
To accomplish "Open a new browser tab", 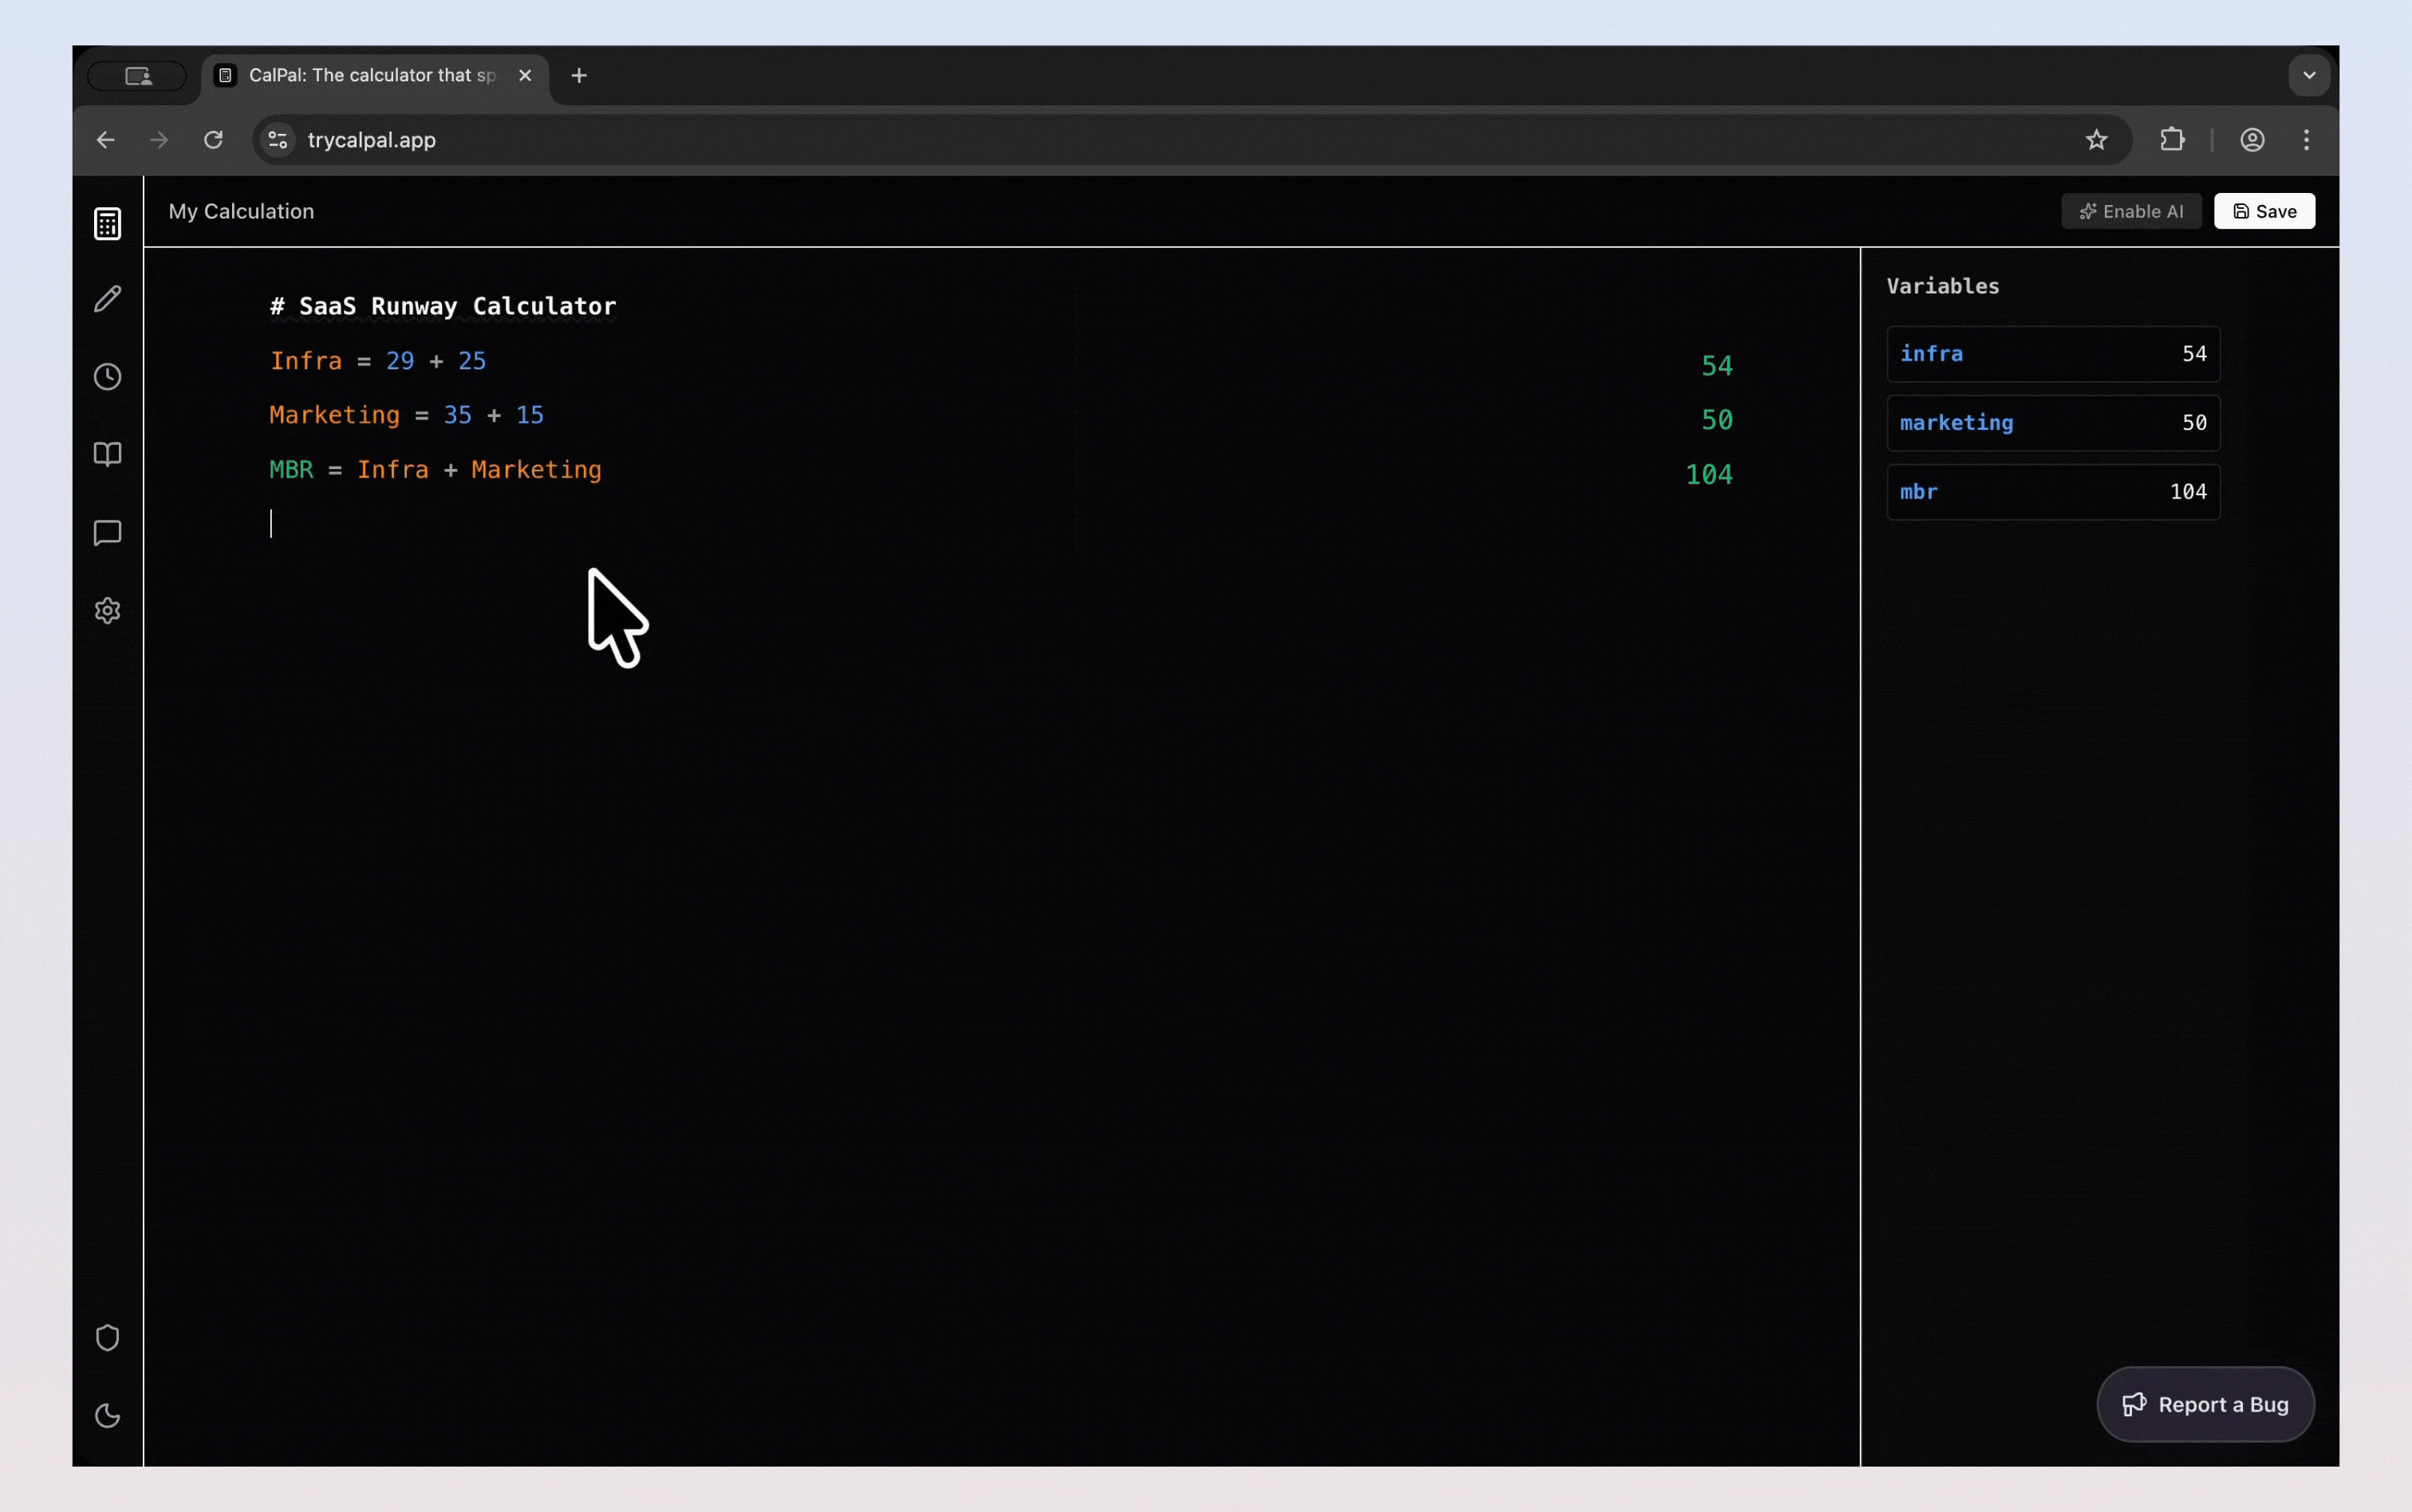I will click(579, 75).
